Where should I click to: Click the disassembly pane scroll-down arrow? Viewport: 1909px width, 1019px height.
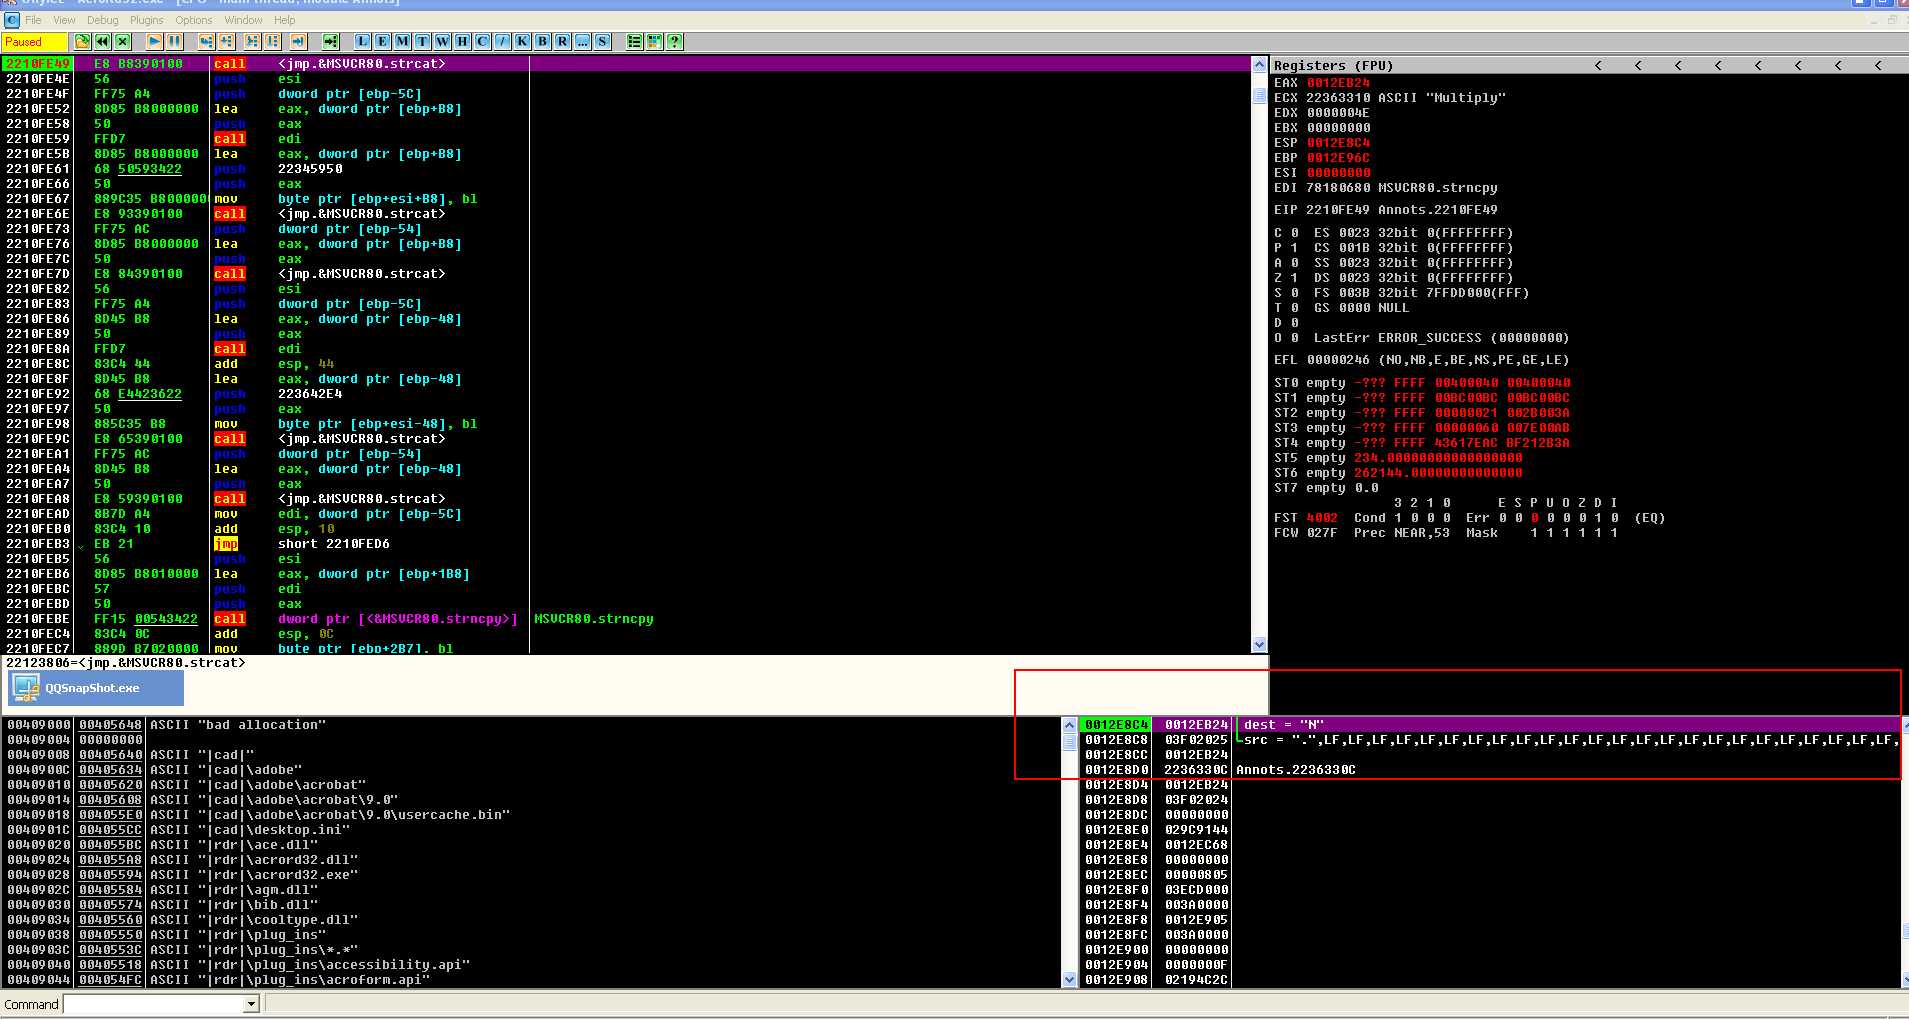1259,645
